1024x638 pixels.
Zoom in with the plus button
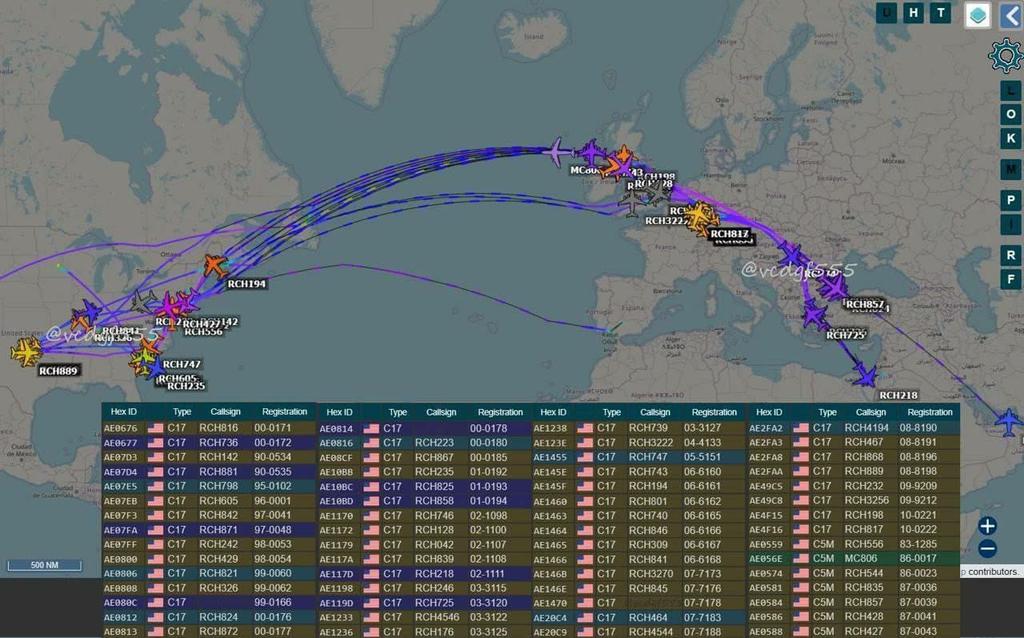[988, 525]
